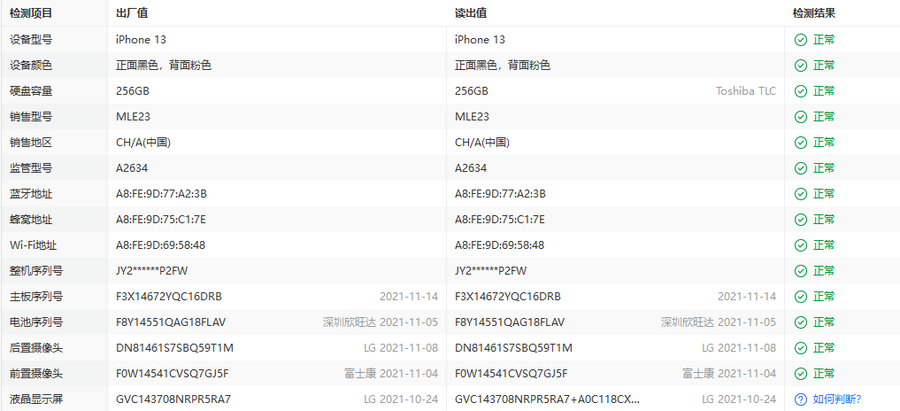This screenshot has height=411, width=900.
Task: Click factory serial JY2******P2FW
Action: [152, 271]
